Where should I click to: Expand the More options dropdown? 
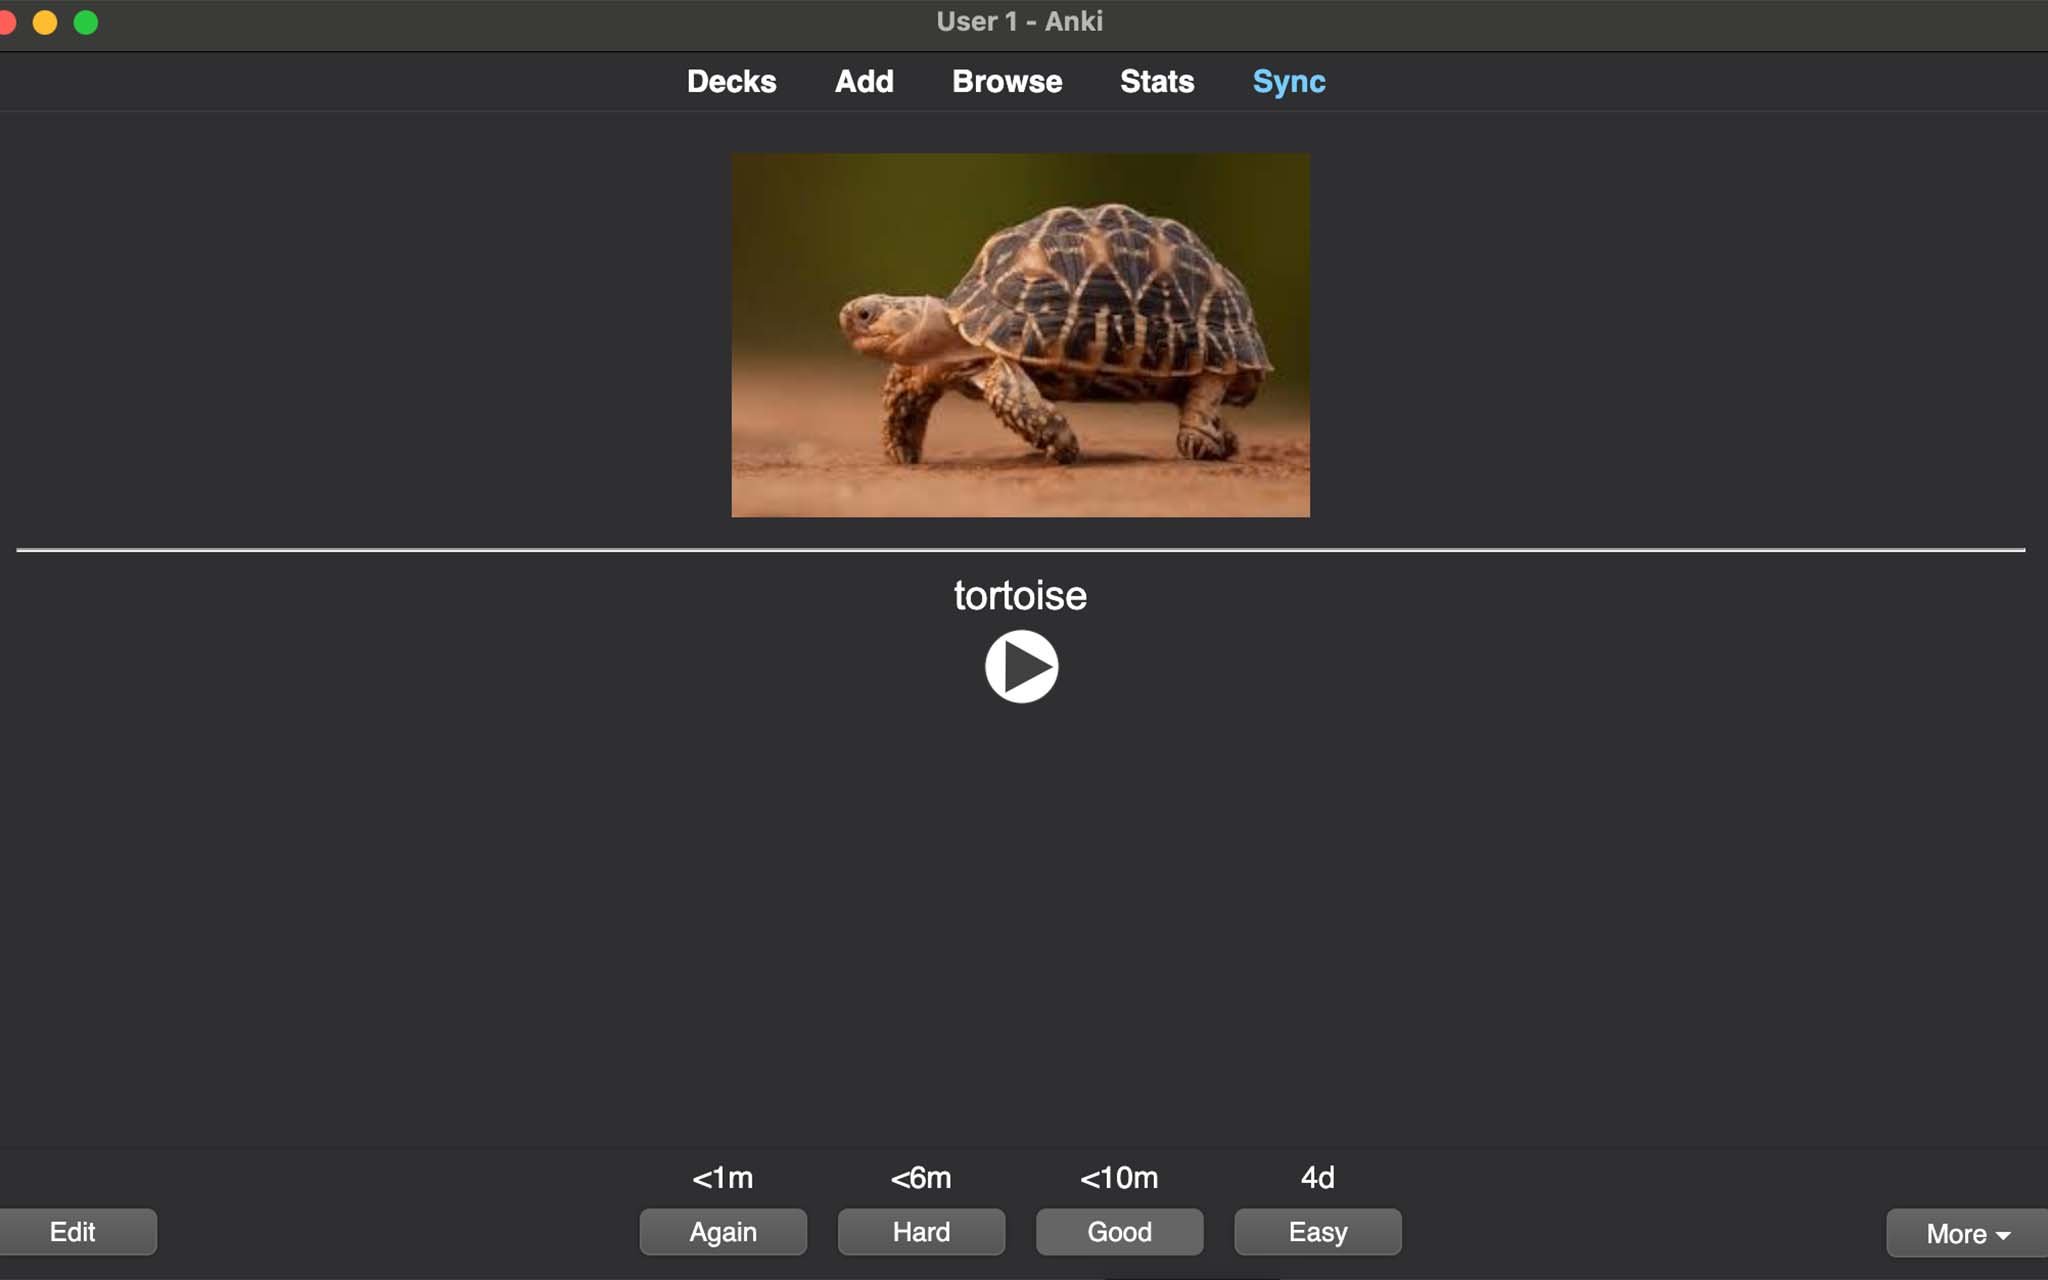[x=1967, y=1231]
